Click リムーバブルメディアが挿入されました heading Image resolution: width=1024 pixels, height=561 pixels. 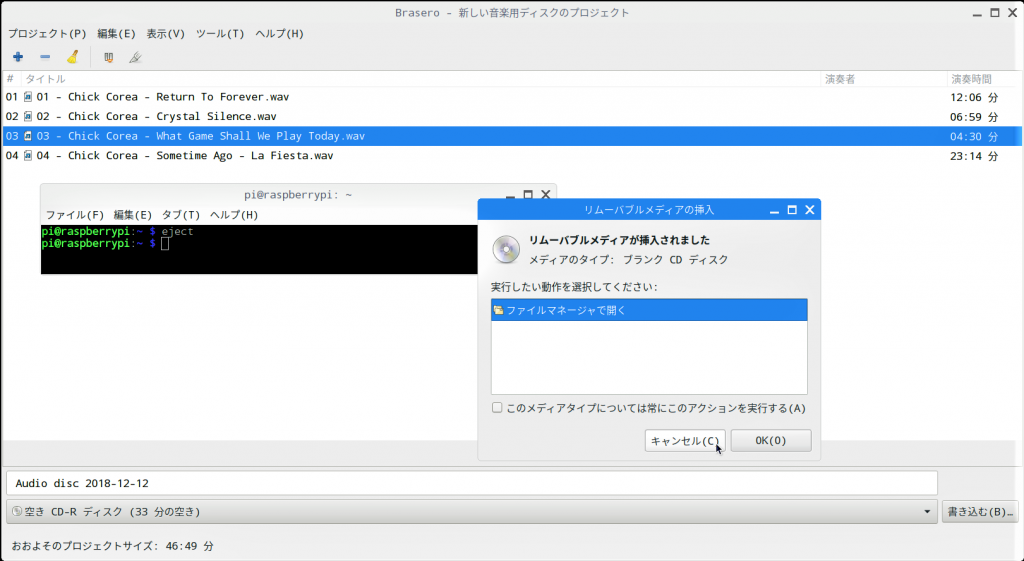click(x=619, y=240)
